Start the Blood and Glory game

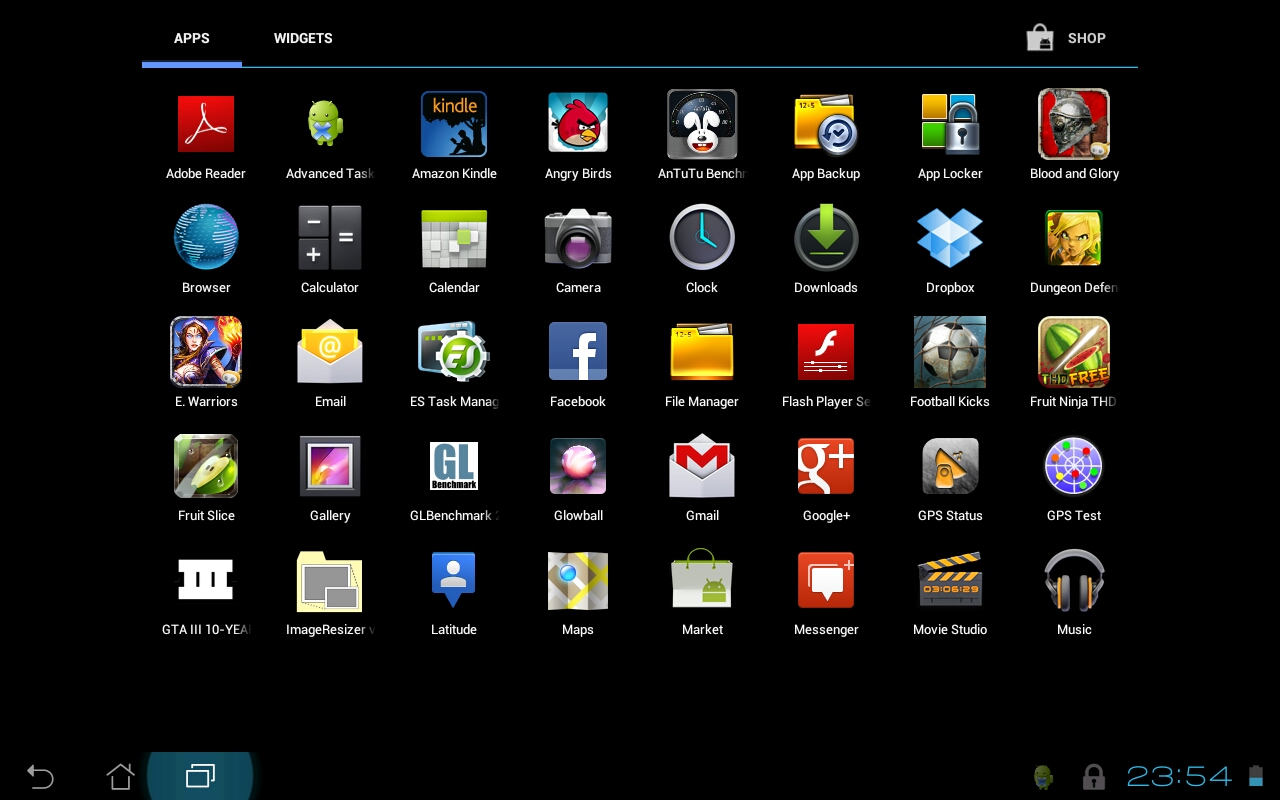[x=1074, y=124]
